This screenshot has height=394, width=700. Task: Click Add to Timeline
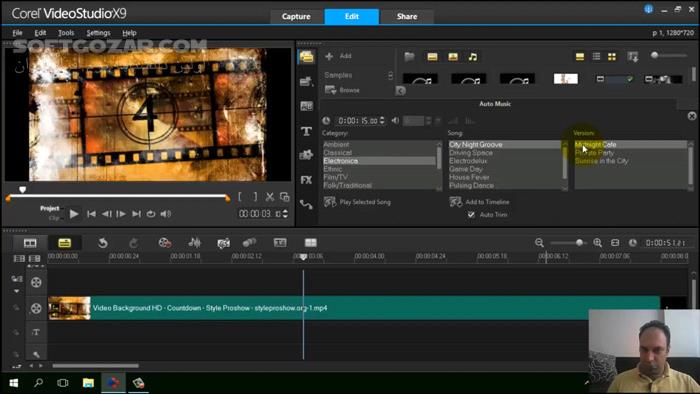(x=479, y=202)
